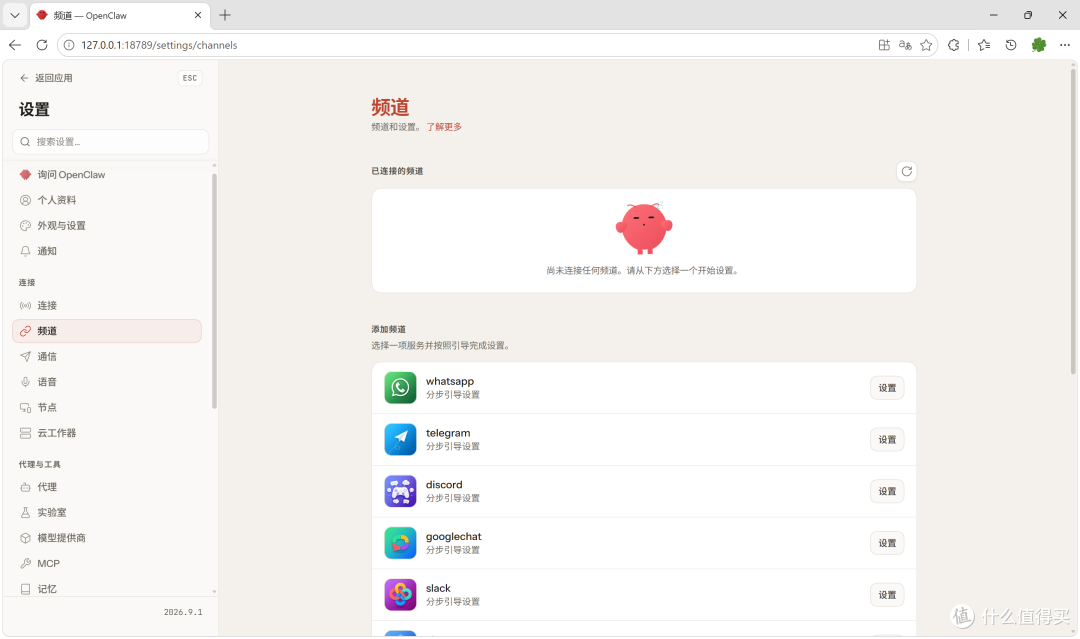Open the browser favorites list icon
The height and width of the screenshot is (639, 1080).
(x=984, y=45)
